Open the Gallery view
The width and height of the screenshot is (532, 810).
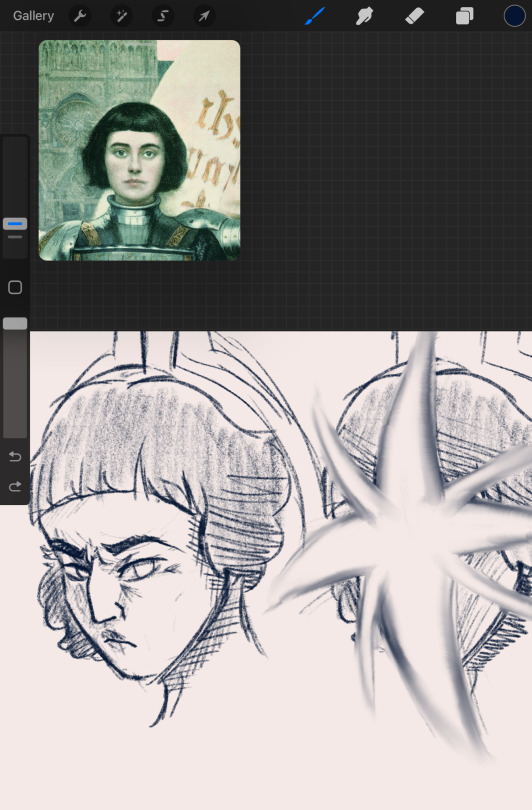coord(33,16)
